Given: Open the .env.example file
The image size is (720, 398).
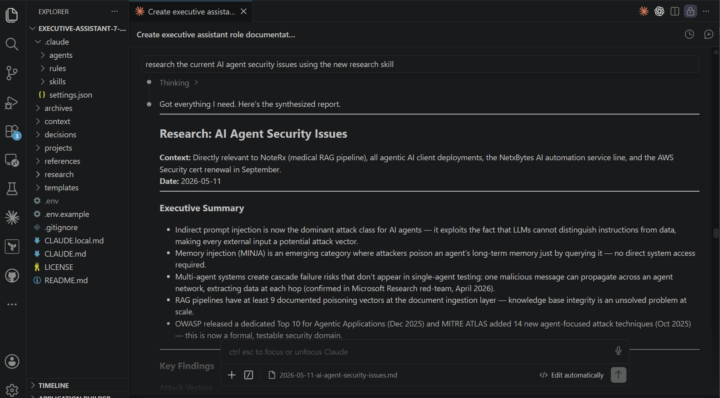Looking at the screenshot, I should [x=77, y=214].
